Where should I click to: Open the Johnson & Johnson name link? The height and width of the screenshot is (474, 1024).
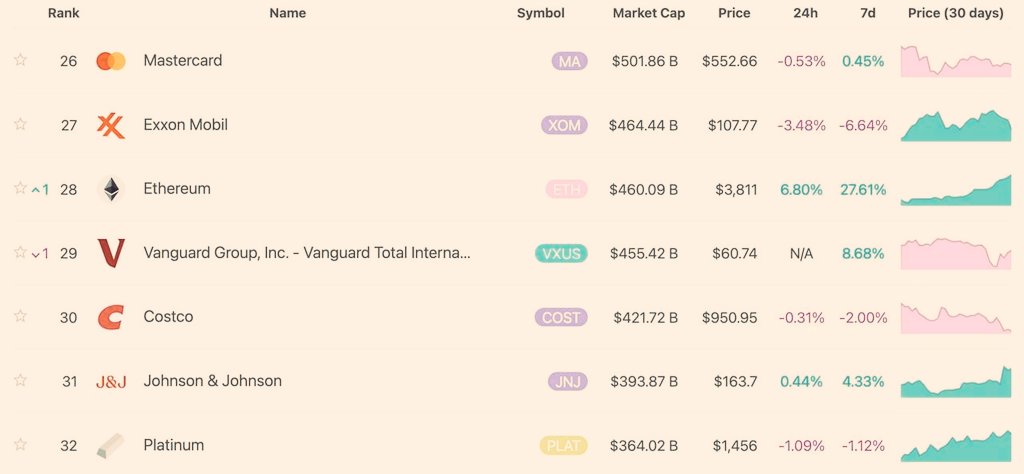(x=212, y=381)
